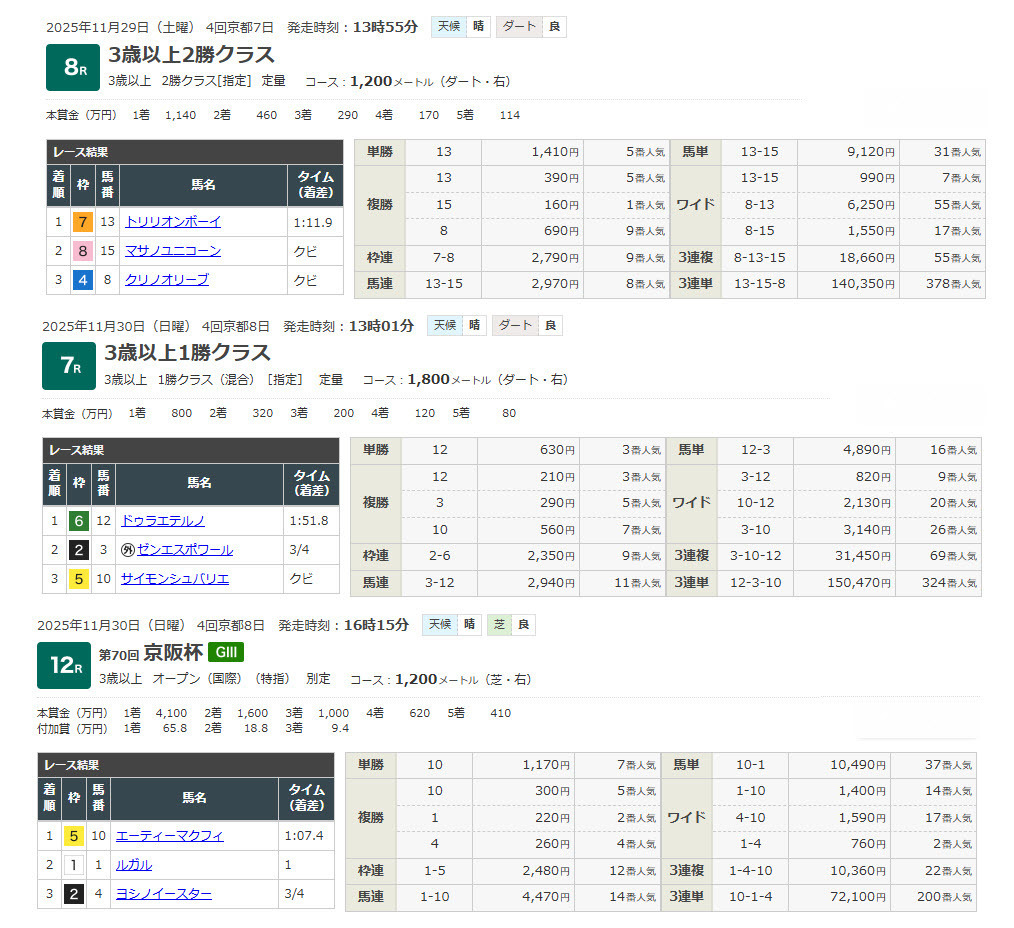
Task: Click blue bracket 4 square for クリノオリーブ
Action: pos(83,280)
